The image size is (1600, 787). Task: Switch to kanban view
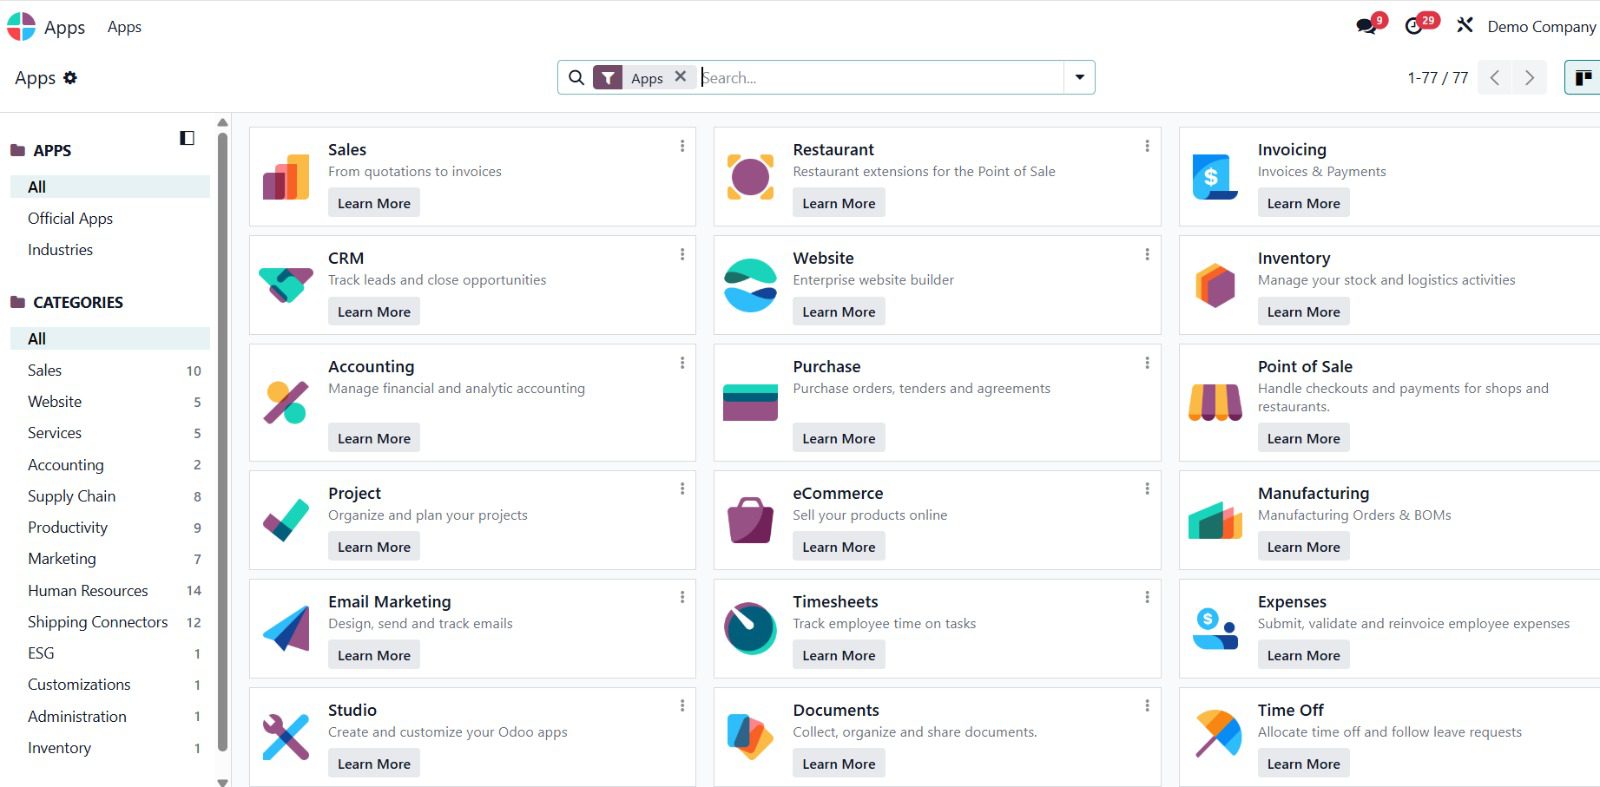pos(1582,78)
